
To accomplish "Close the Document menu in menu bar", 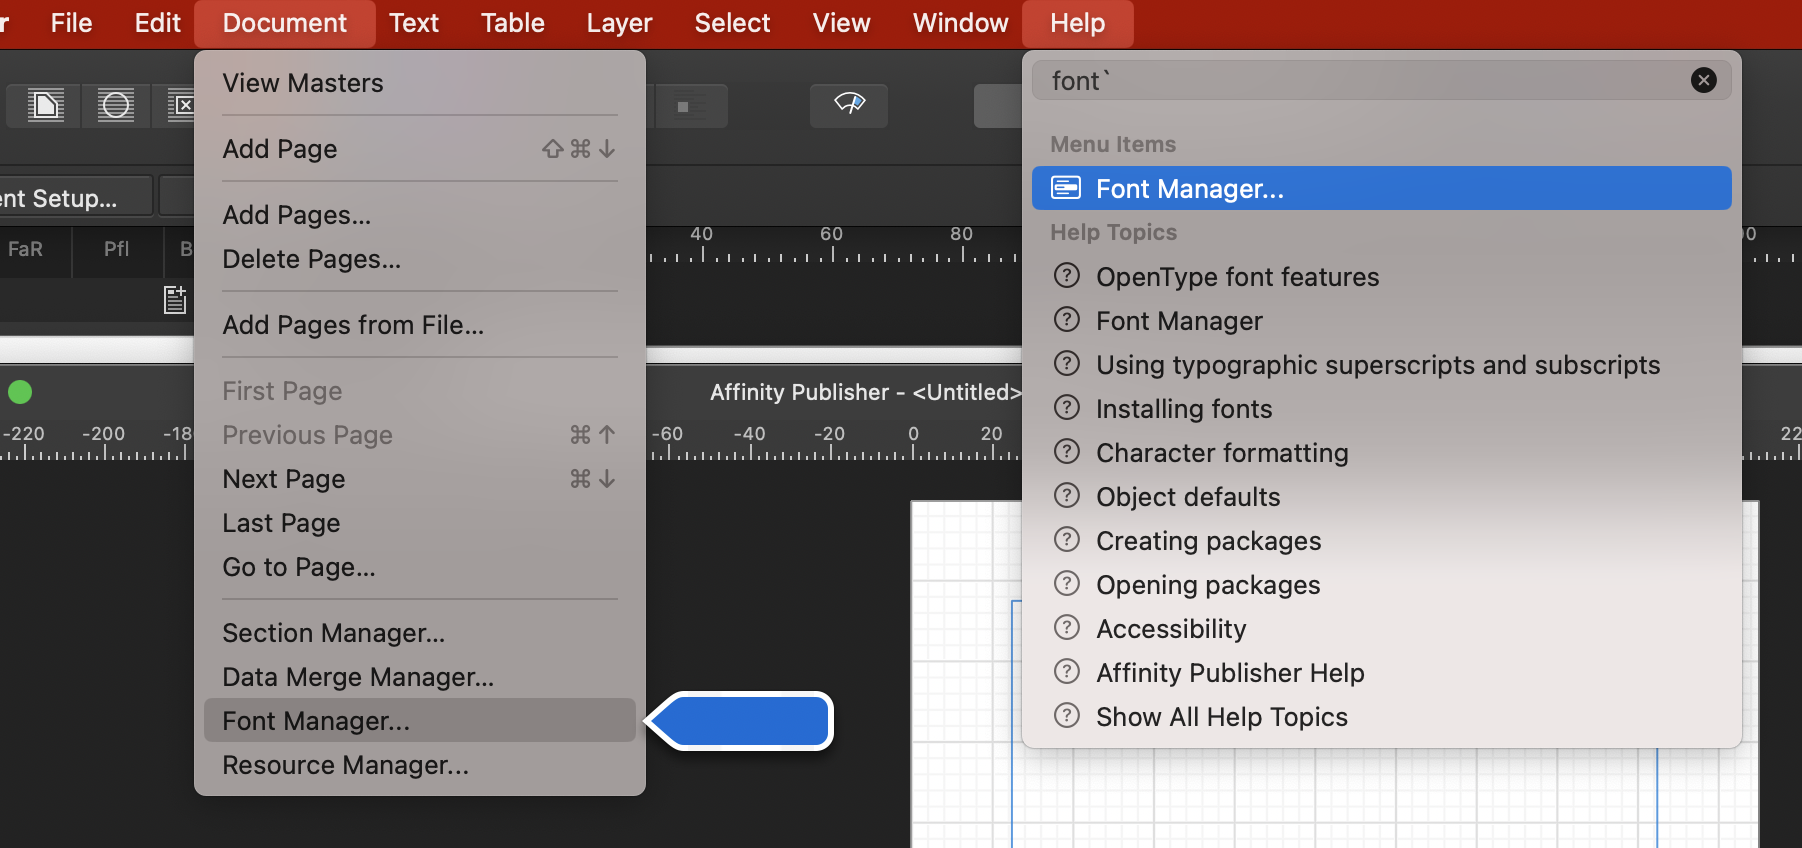I will [x=285, y=23].
